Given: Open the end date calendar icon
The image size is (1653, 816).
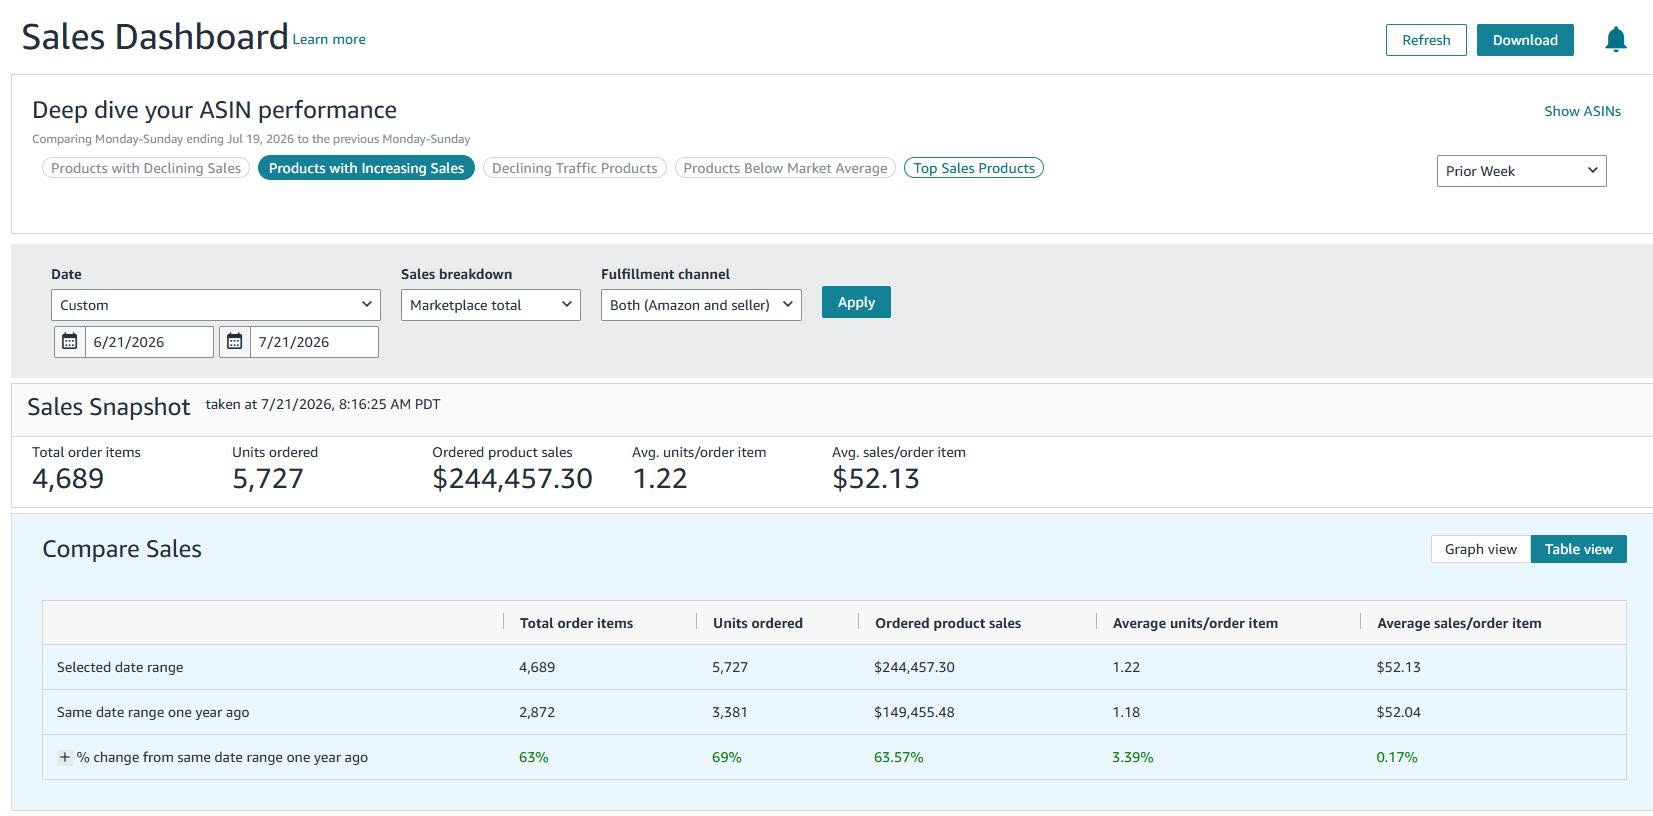Looking at the screenshot, I should tap(235, 342).
